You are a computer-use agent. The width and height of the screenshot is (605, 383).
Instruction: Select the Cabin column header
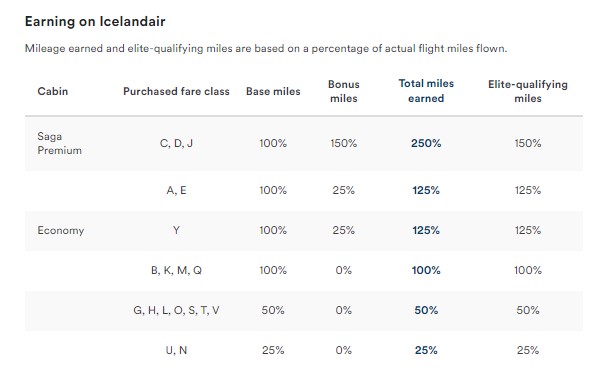52,91
